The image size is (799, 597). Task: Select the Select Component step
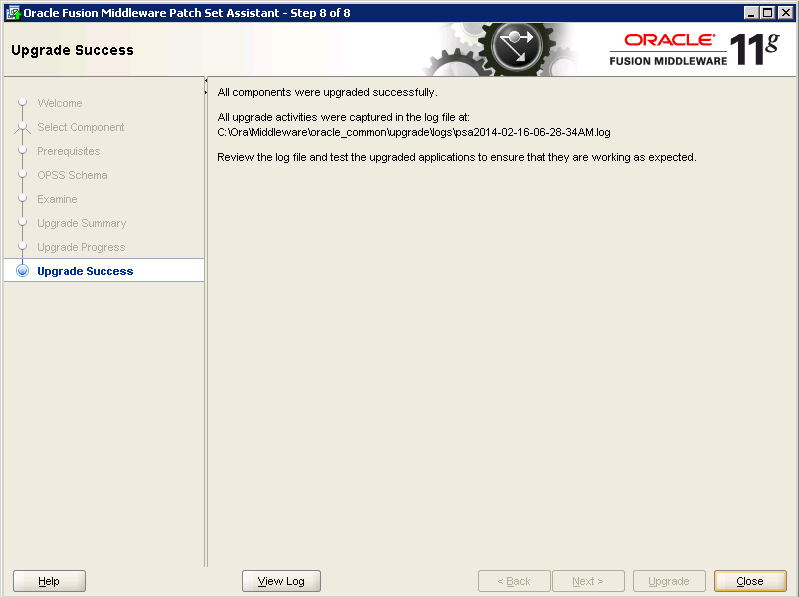point(81,127)
